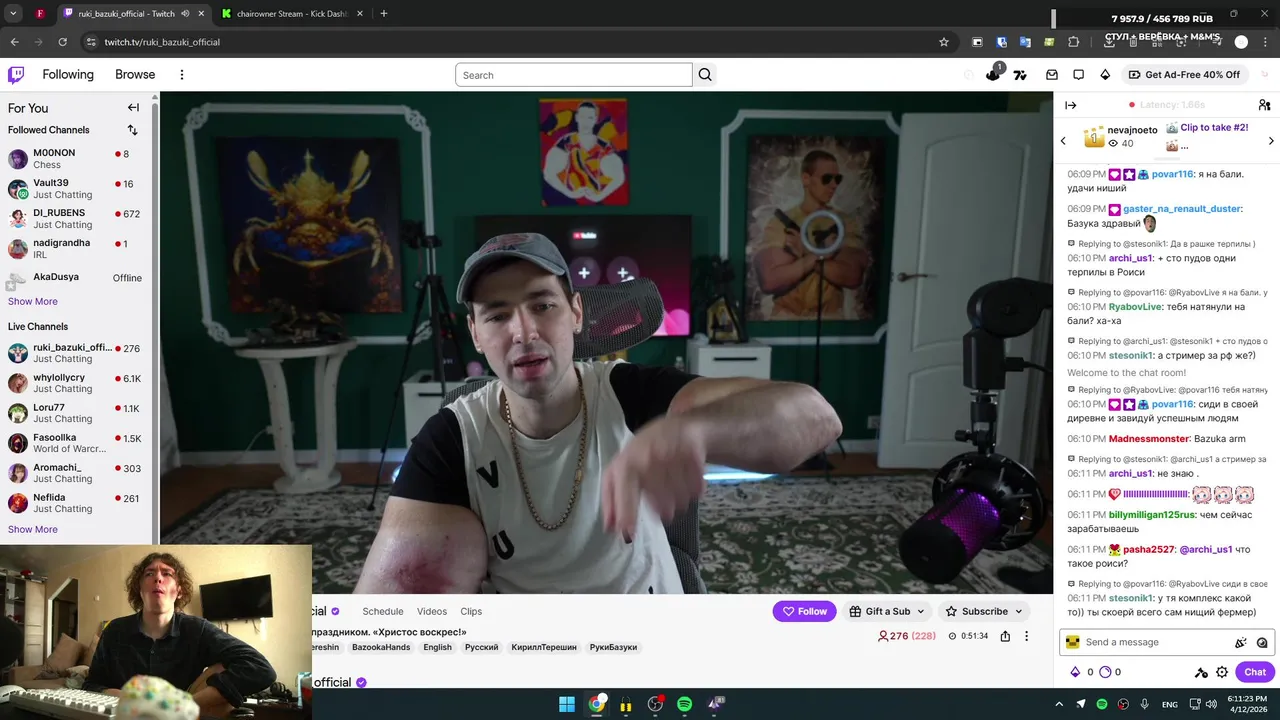This screenshot has width=1280, height=720.
Task: Open the celebration party popper icon in chat
Action: click(1241, 643)
